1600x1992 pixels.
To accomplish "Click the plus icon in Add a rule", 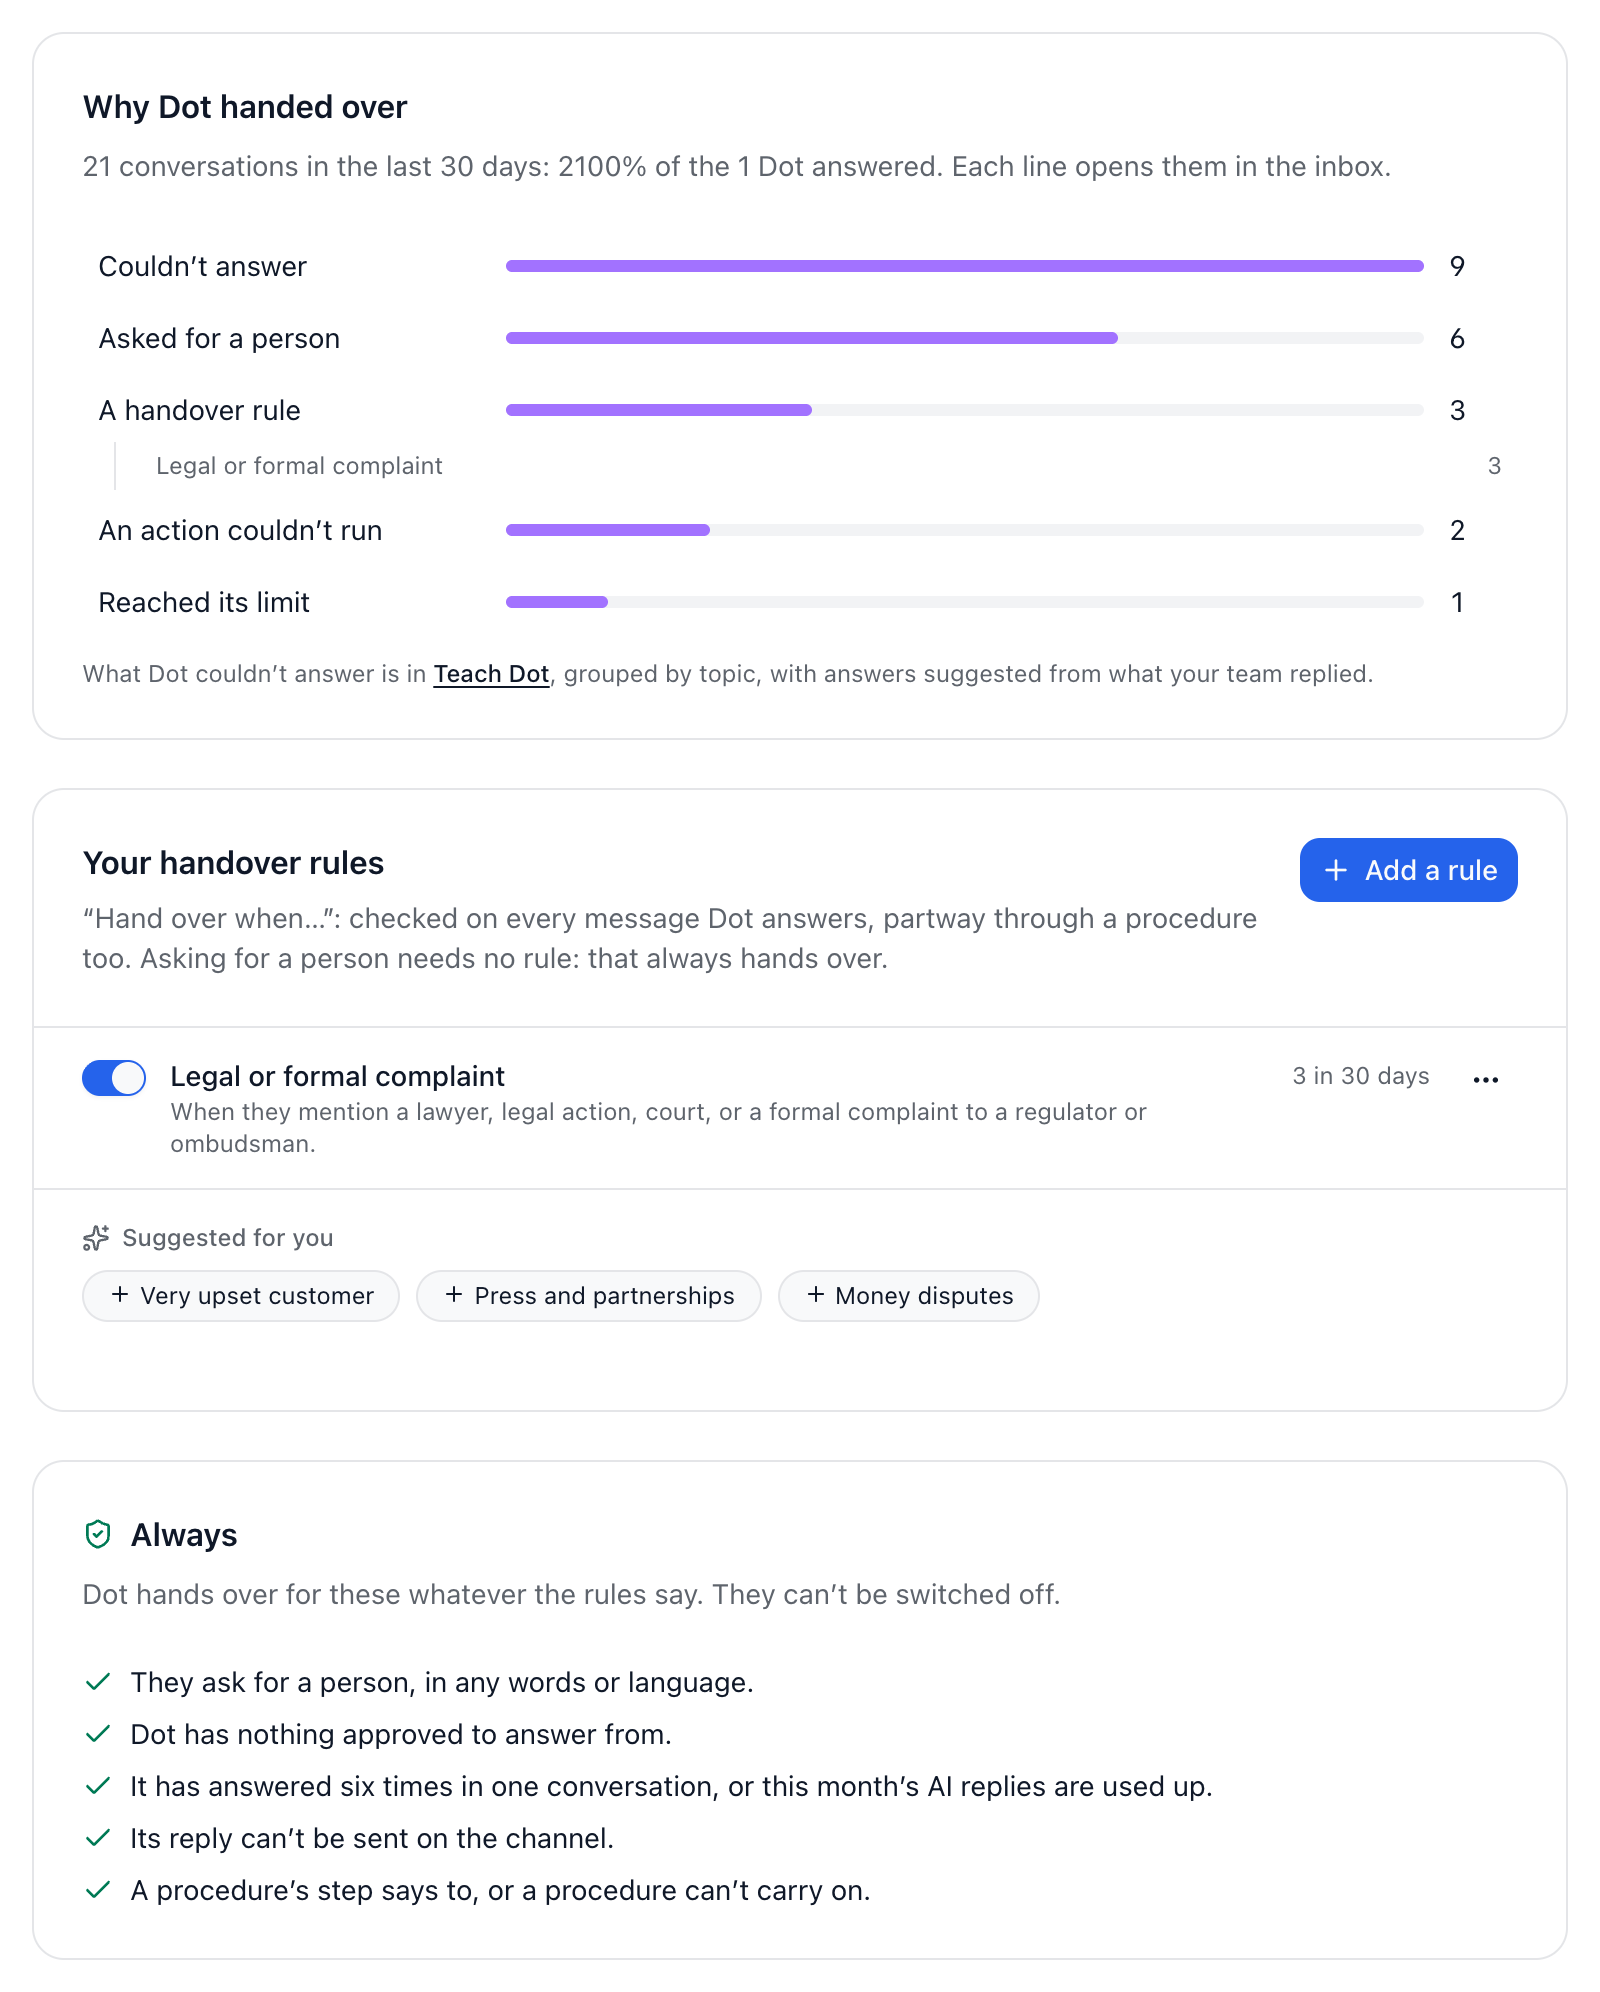I will pos(1336,870).
